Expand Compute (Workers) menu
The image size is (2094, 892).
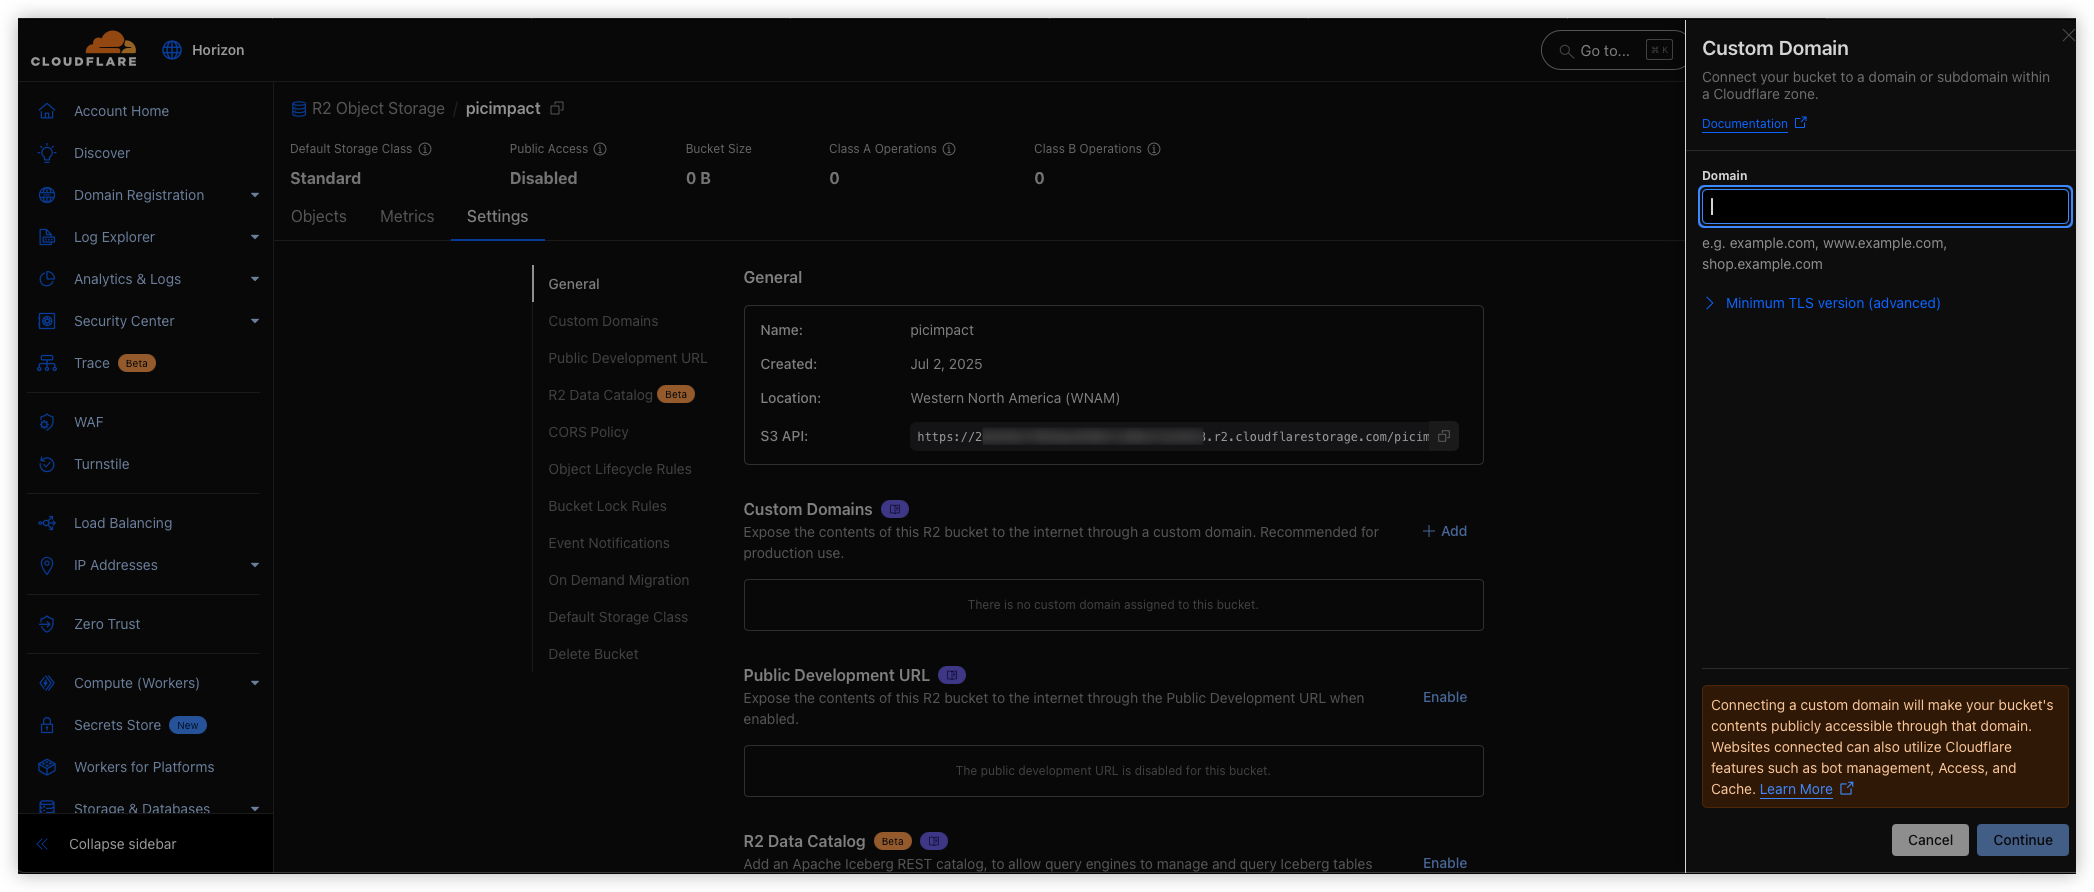point(255,683)
